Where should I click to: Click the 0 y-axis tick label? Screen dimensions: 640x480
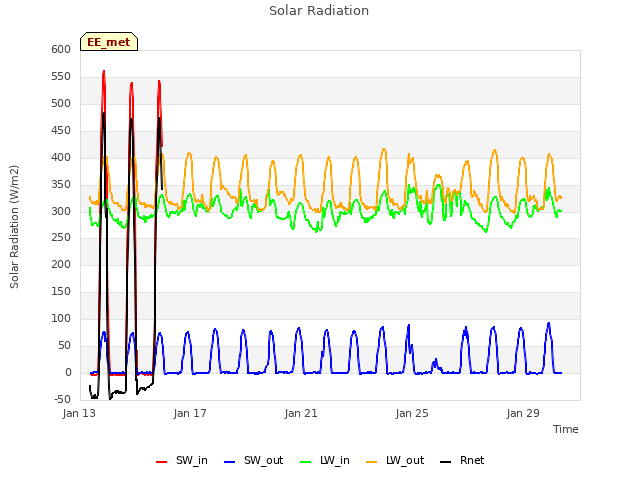[x=68, y=373]
